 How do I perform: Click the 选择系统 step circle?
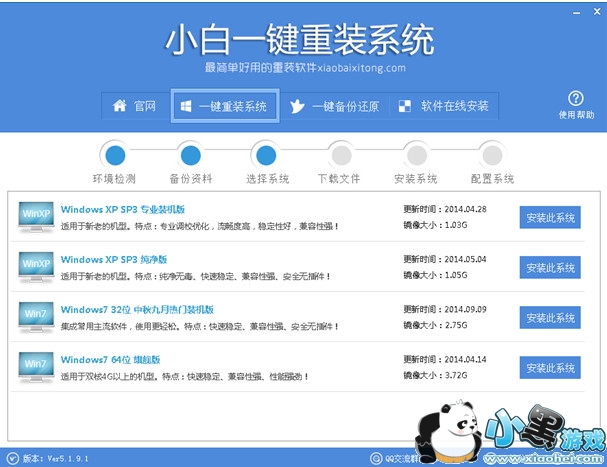click(x=266, y=156)
